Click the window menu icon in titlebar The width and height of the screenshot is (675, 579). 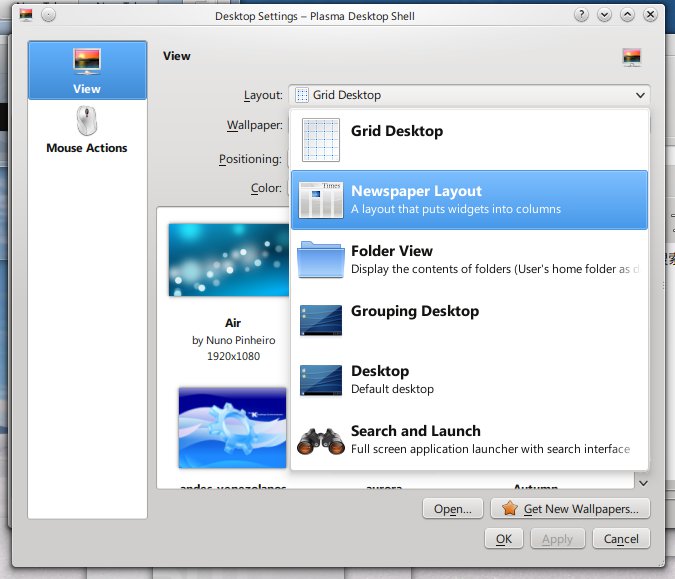[26, 15]
